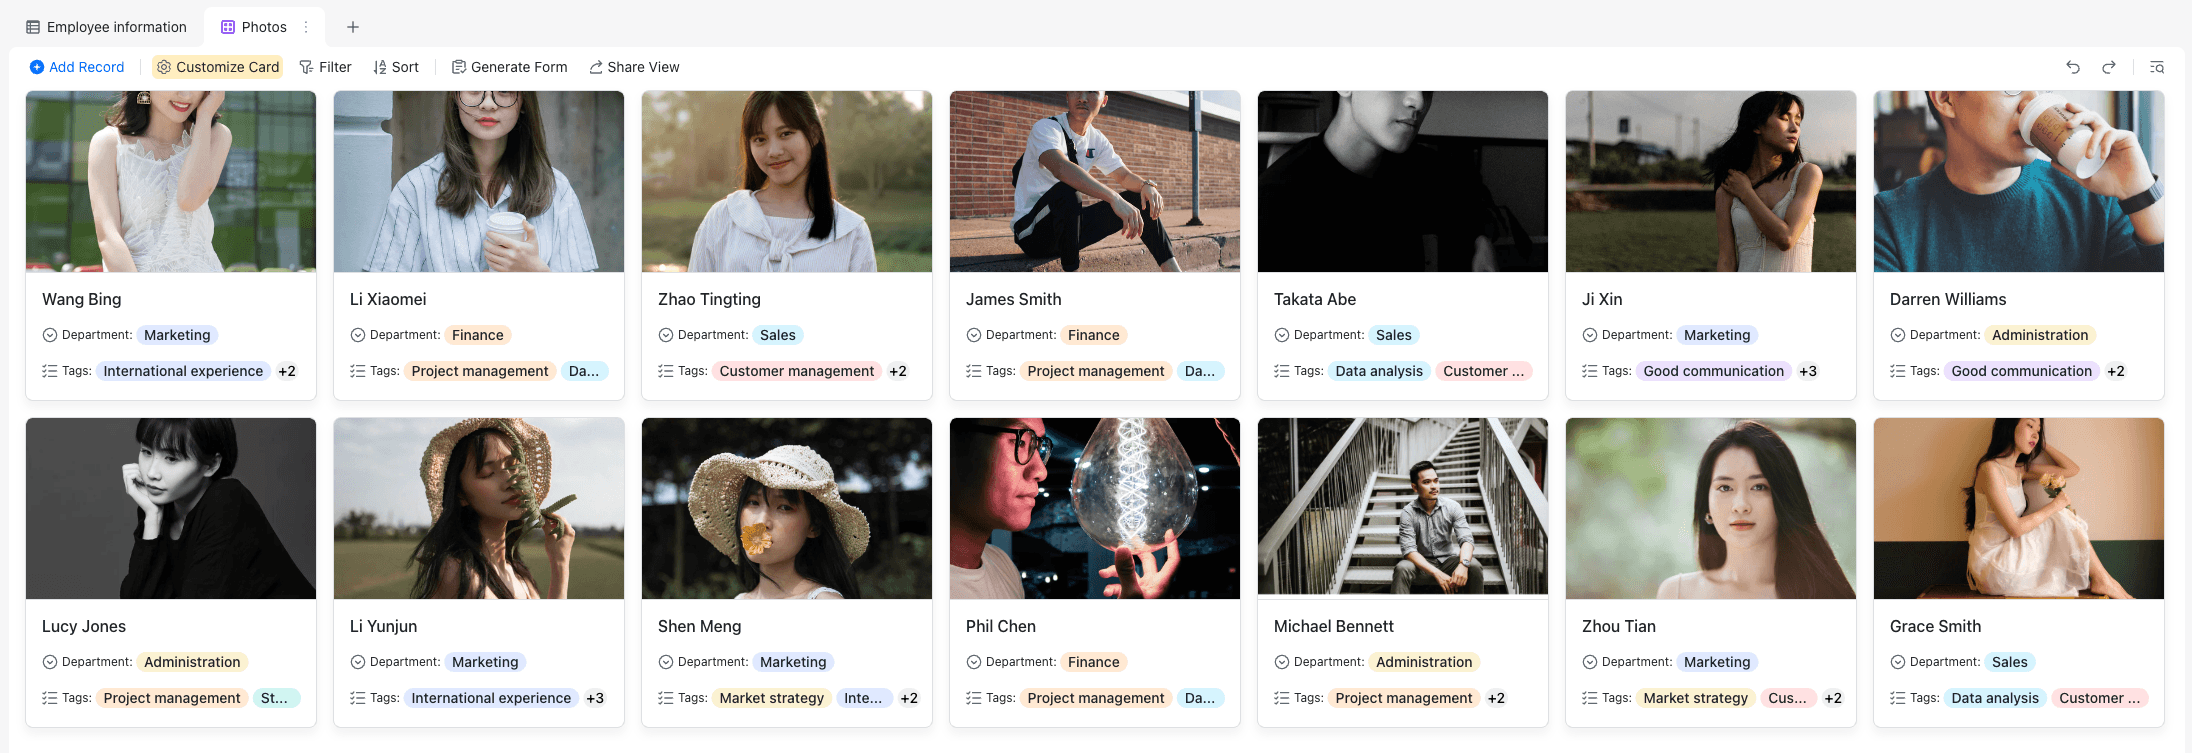
Task: Click Project management tag on Phil Chen card
Action: tap(1095, 698)
